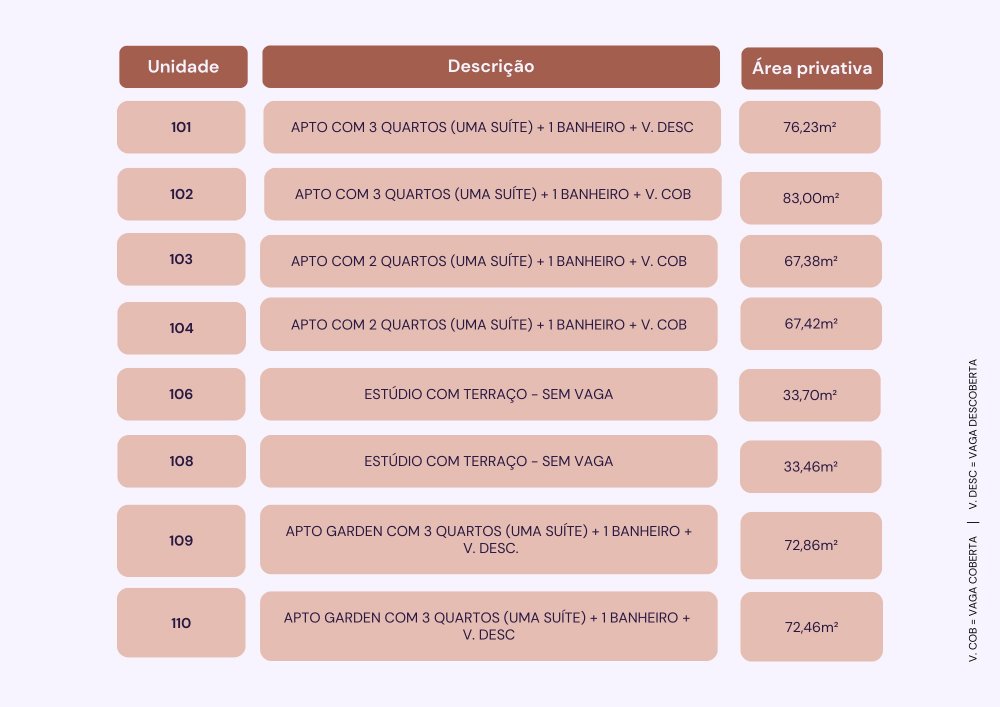Open the Apto Garden description for unit 109
Image resolution: width=1000 pixels, height=707 pixels.
tap(489, 539)
